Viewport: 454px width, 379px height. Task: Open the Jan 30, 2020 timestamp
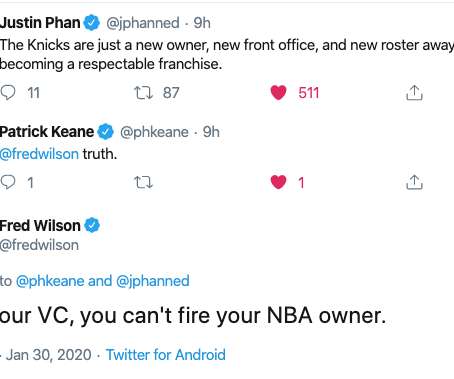click(x=49, y=355)
